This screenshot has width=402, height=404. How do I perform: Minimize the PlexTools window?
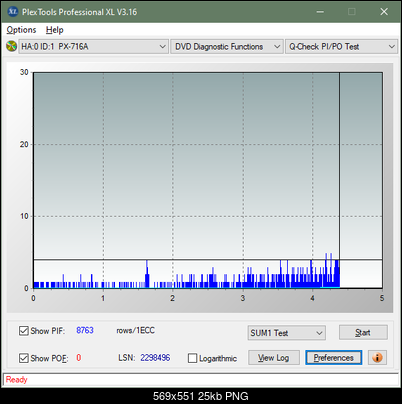(320, 12)
